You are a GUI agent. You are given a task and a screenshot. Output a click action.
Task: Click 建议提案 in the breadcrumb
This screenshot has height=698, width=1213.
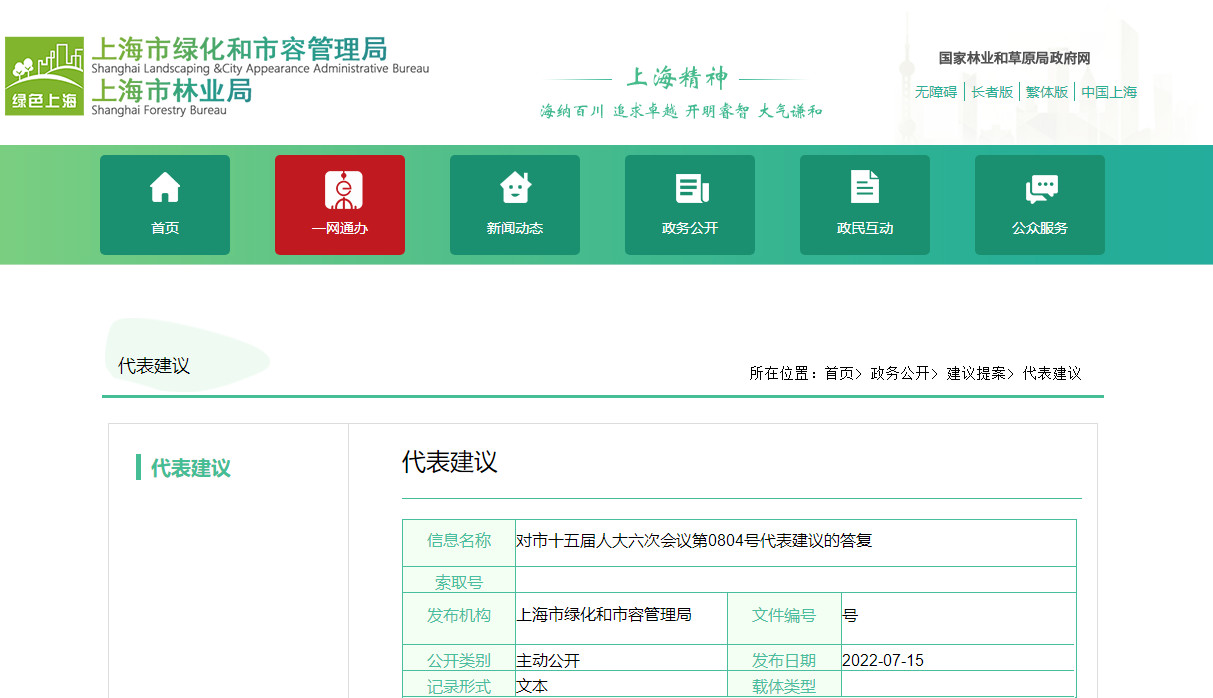pyautogui.click(x=976, y=373)
